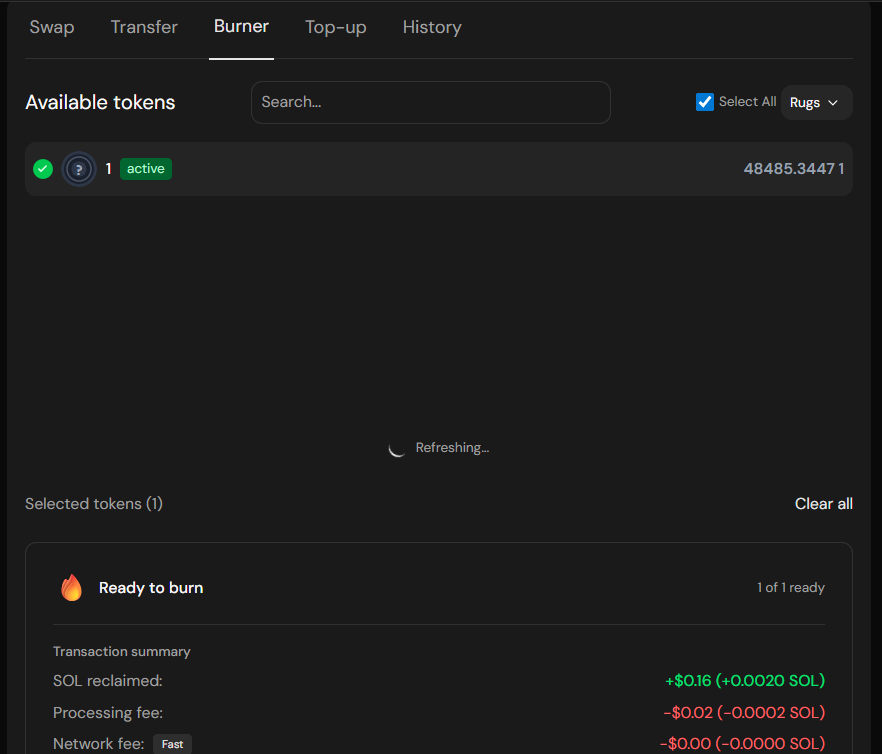The height and width of the screenshot is (754, 882).
Task: Go to the Top-up tab
Action: (x=336, y=27)
